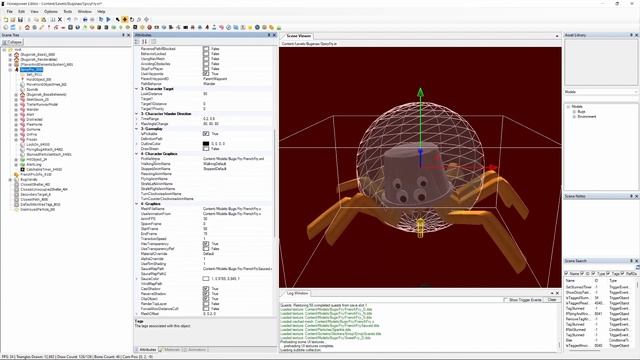Screen dimensions: 640x360
Task: Open the View menu
Action: 35,11
